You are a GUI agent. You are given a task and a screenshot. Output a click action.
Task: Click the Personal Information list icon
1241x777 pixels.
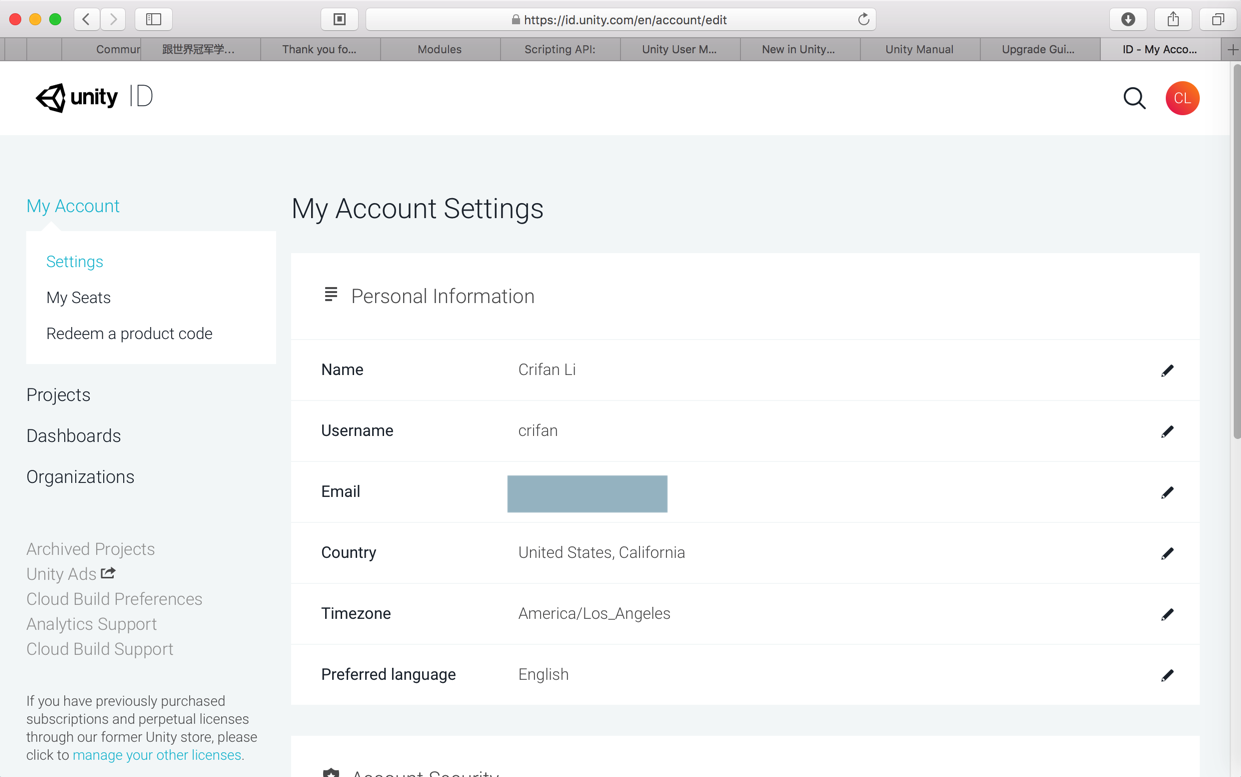click(x=331, y=294)
